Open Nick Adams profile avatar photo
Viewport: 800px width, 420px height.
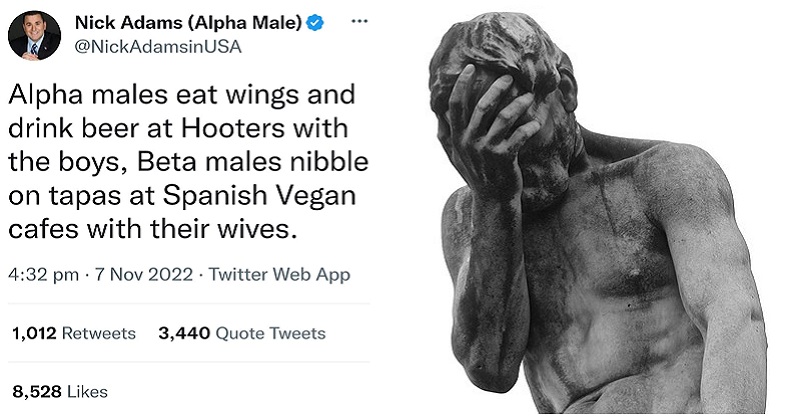34,35
